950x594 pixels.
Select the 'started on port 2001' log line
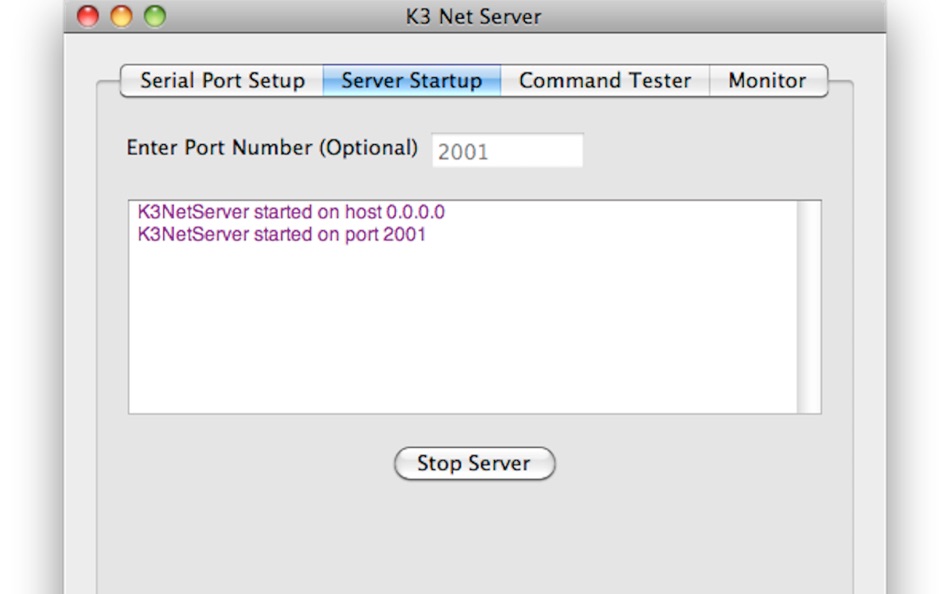point(282,235)
